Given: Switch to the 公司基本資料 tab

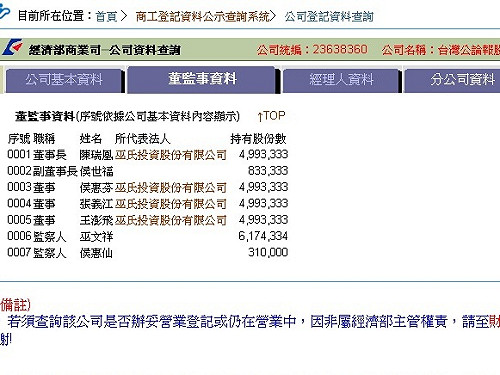Looking at the screenshot, I should (x=64, y=80).
